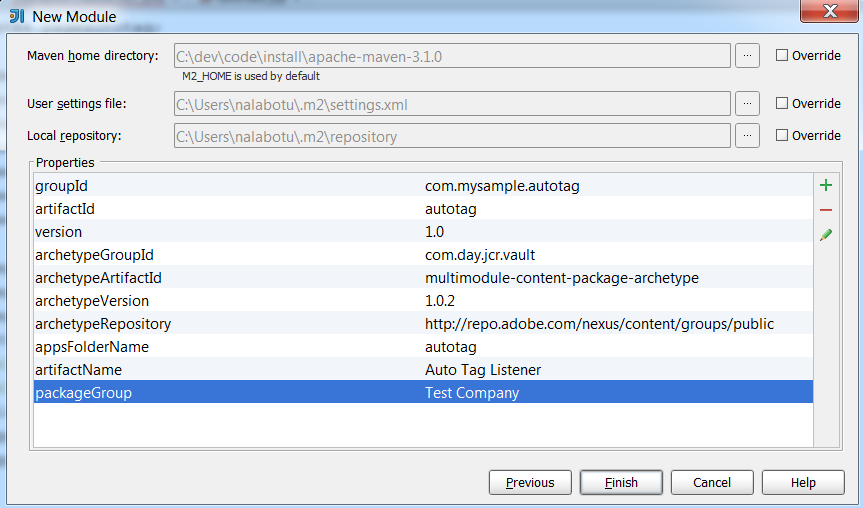The width and height of the screenshot is (863, 508).
Task: Click the edit property pencil icon
Action: pos(826,234)
